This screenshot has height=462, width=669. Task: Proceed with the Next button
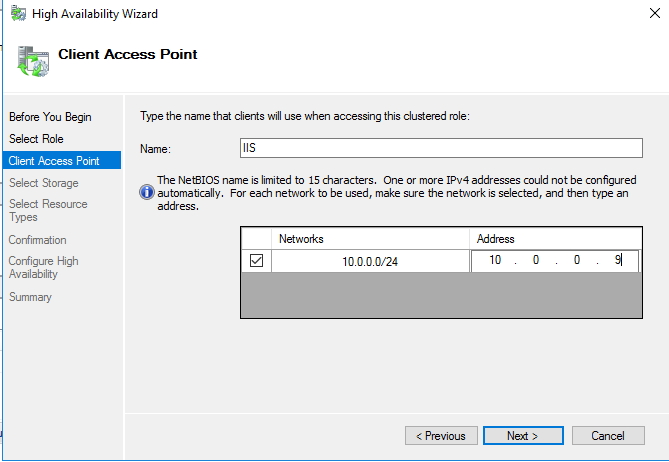pos(522,436)
